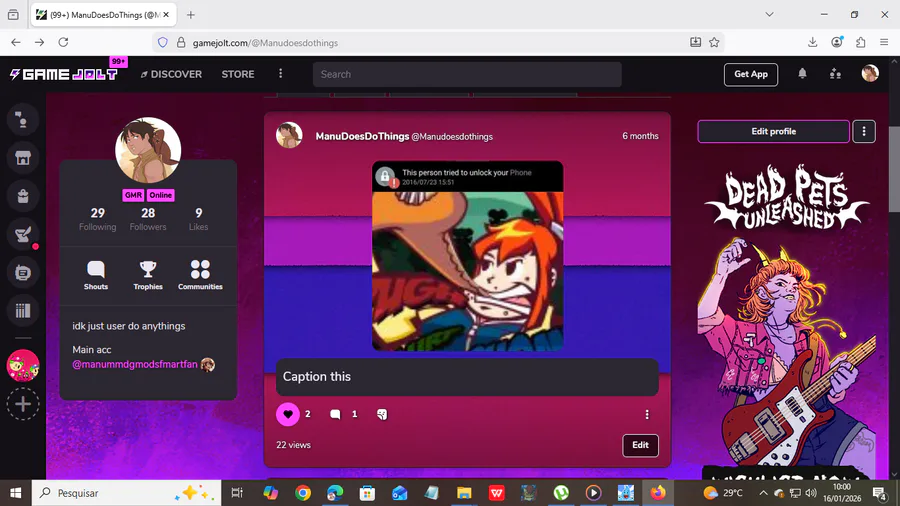Image resolution: width=900 pixels, height=506 pixels.
Task: Open the Firefox downloads panel
Action: tap(812, 42)
